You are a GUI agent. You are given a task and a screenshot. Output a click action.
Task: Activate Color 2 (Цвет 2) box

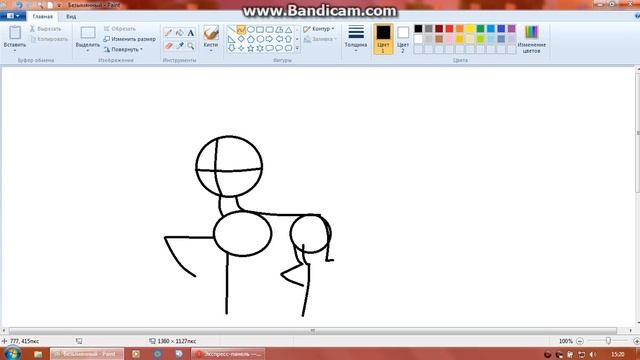pos(403,39)
